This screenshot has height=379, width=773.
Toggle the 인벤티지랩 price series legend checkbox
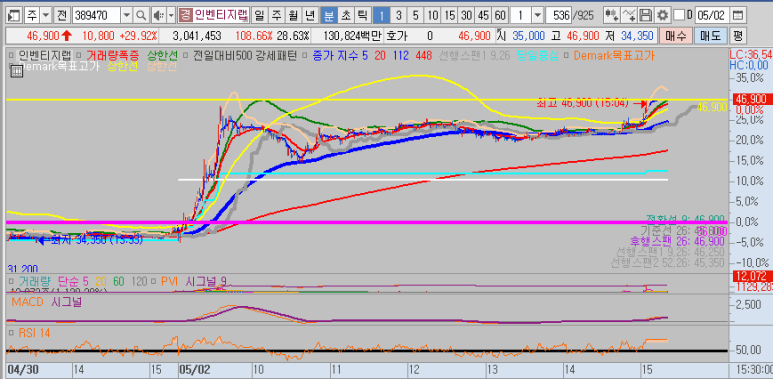(12, 56)
